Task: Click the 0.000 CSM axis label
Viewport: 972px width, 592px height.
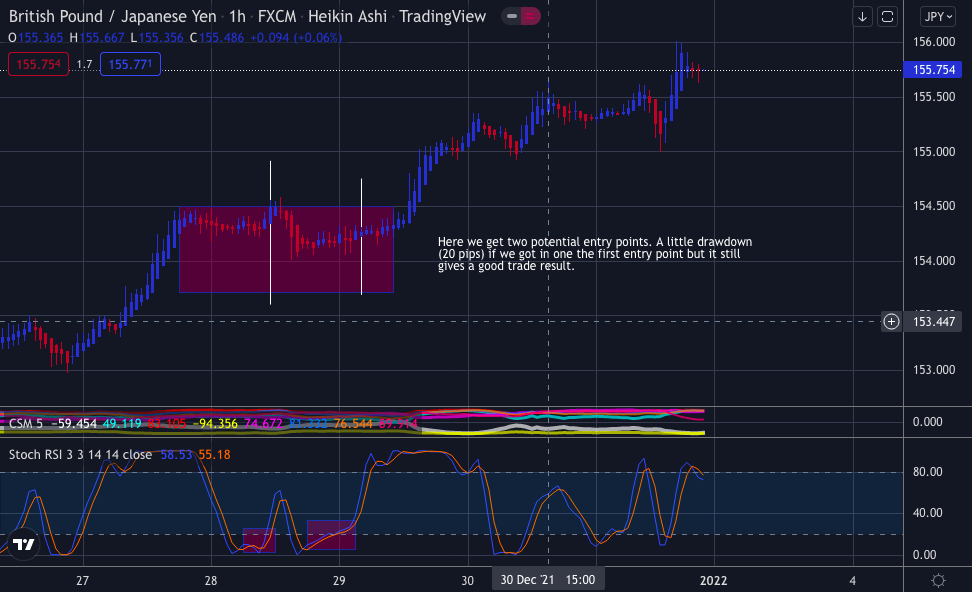Action: pyautogui.click(x=927, y=422)
